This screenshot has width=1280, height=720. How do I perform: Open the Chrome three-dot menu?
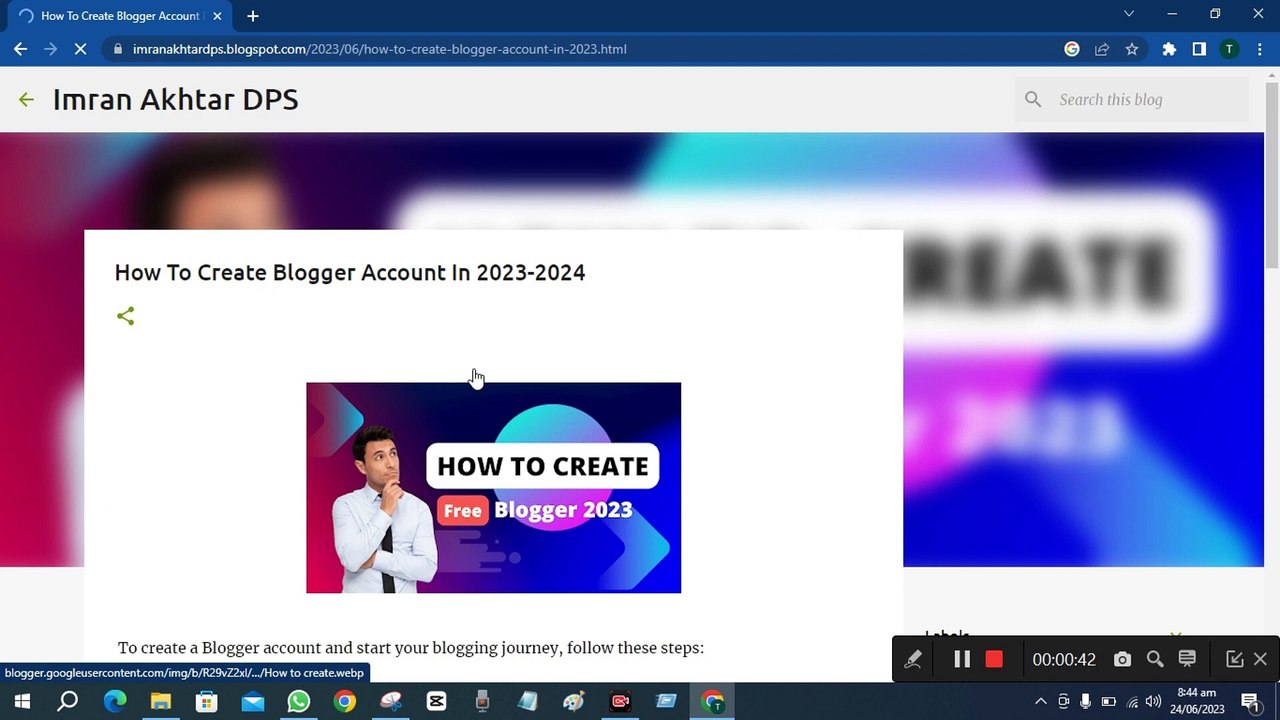pos(1259,49)
